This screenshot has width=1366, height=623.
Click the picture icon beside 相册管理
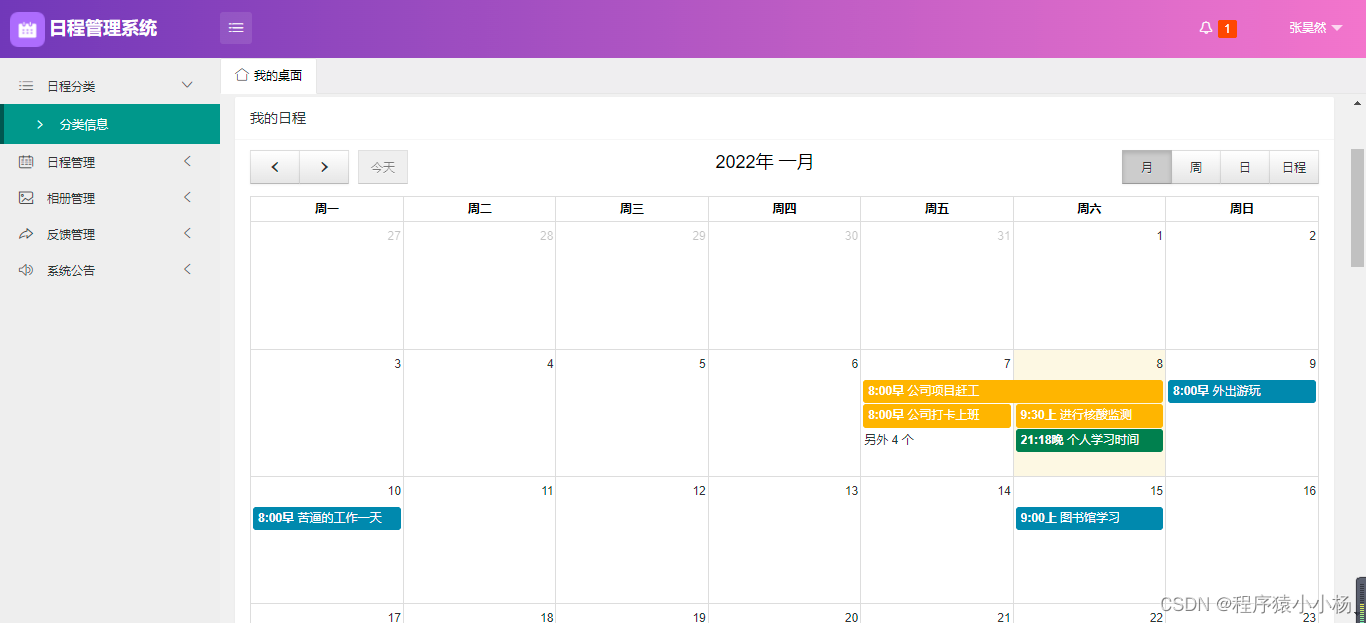26,198
